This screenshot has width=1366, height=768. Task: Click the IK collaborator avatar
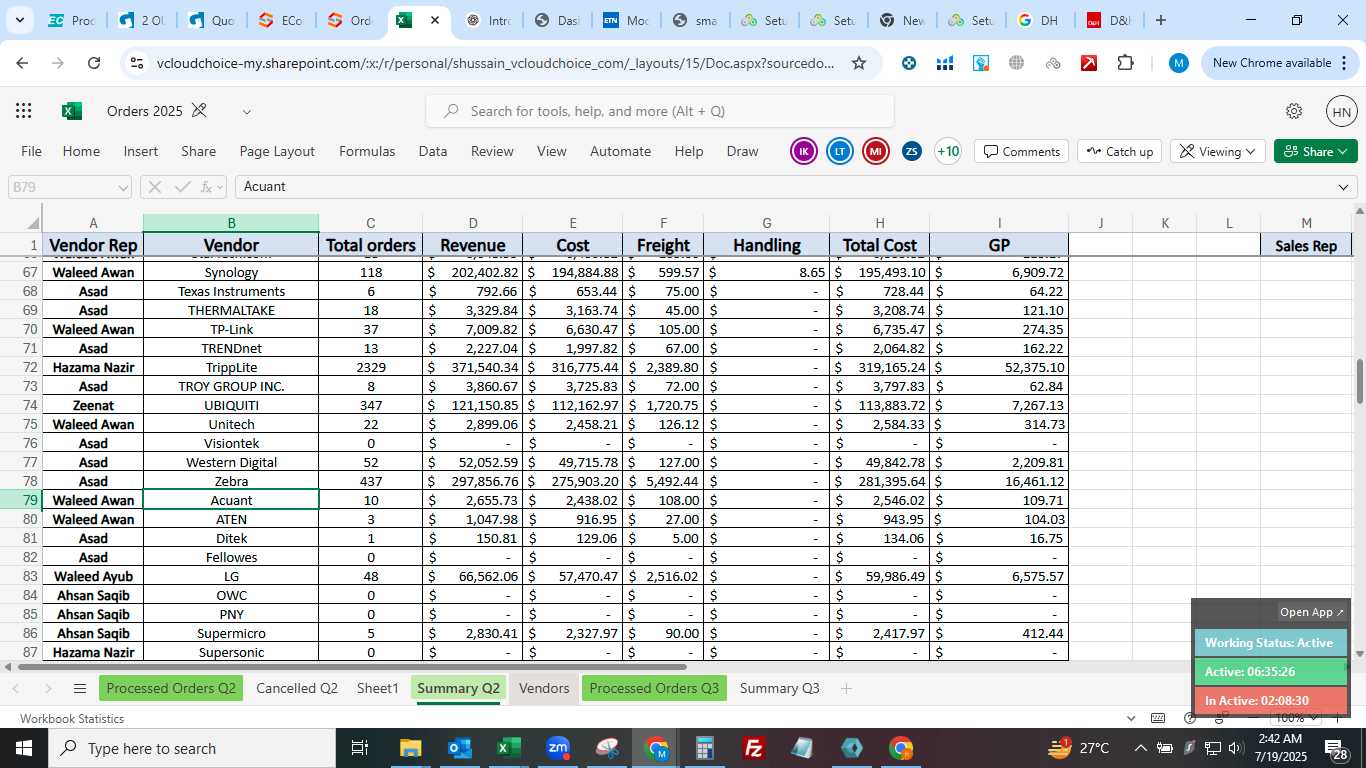point(804,151)
